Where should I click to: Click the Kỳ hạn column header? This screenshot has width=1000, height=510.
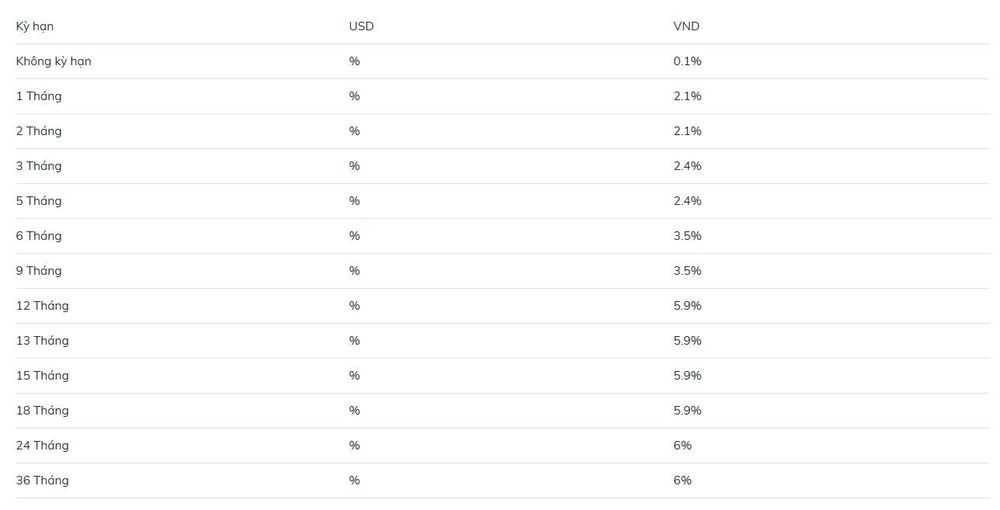point(34,26)
